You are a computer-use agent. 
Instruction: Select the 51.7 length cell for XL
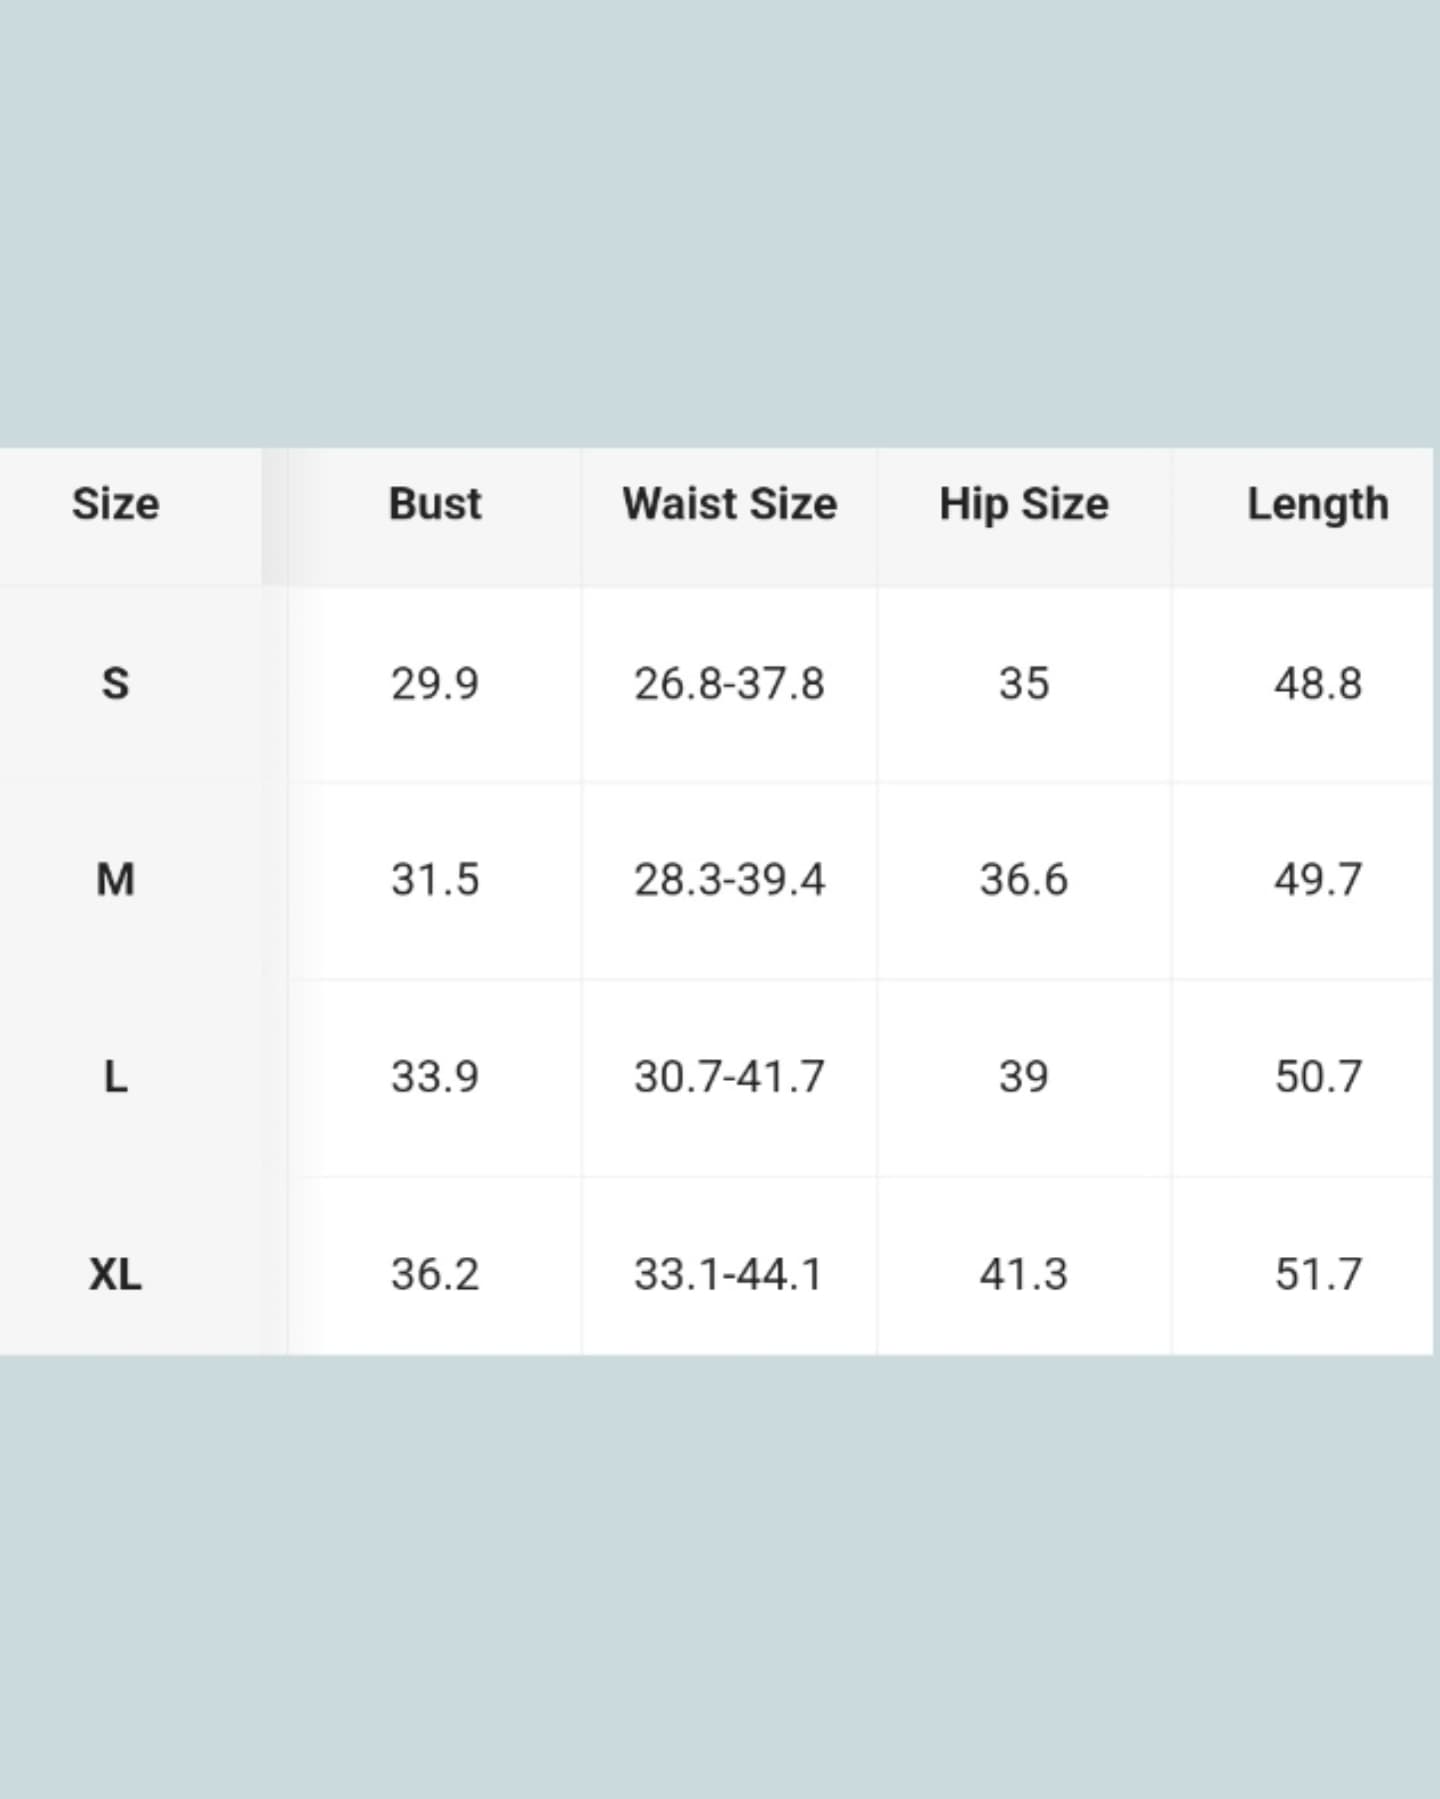coord(1317,1274)
